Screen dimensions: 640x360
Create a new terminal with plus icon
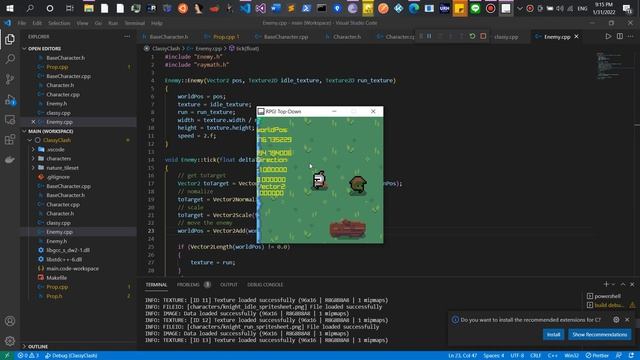[x=606, y=284]
